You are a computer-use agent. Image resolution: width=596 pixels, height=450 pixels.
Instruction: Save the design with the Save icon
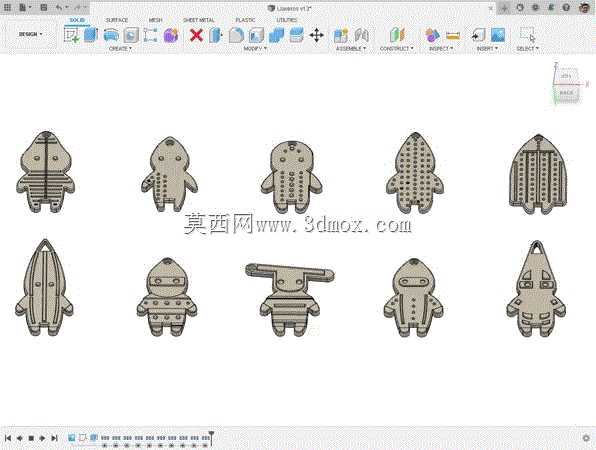coord(44,7)
